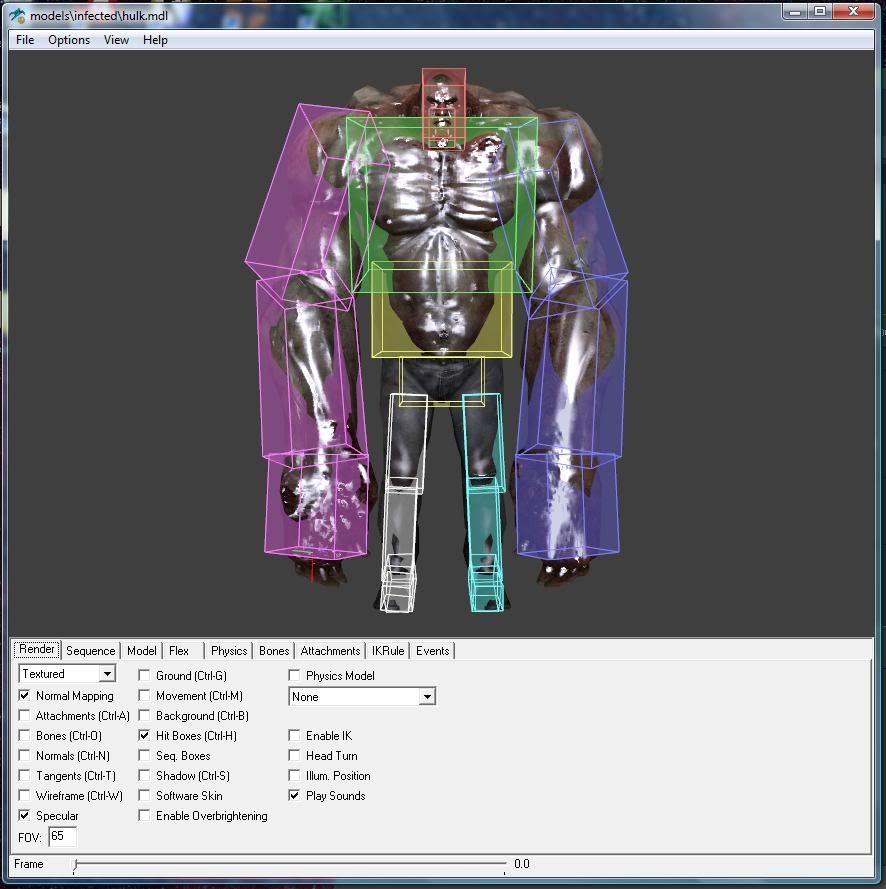Click the yellow stomach hitbox on the model
This screenshot has height=889, width=886.
442,309
